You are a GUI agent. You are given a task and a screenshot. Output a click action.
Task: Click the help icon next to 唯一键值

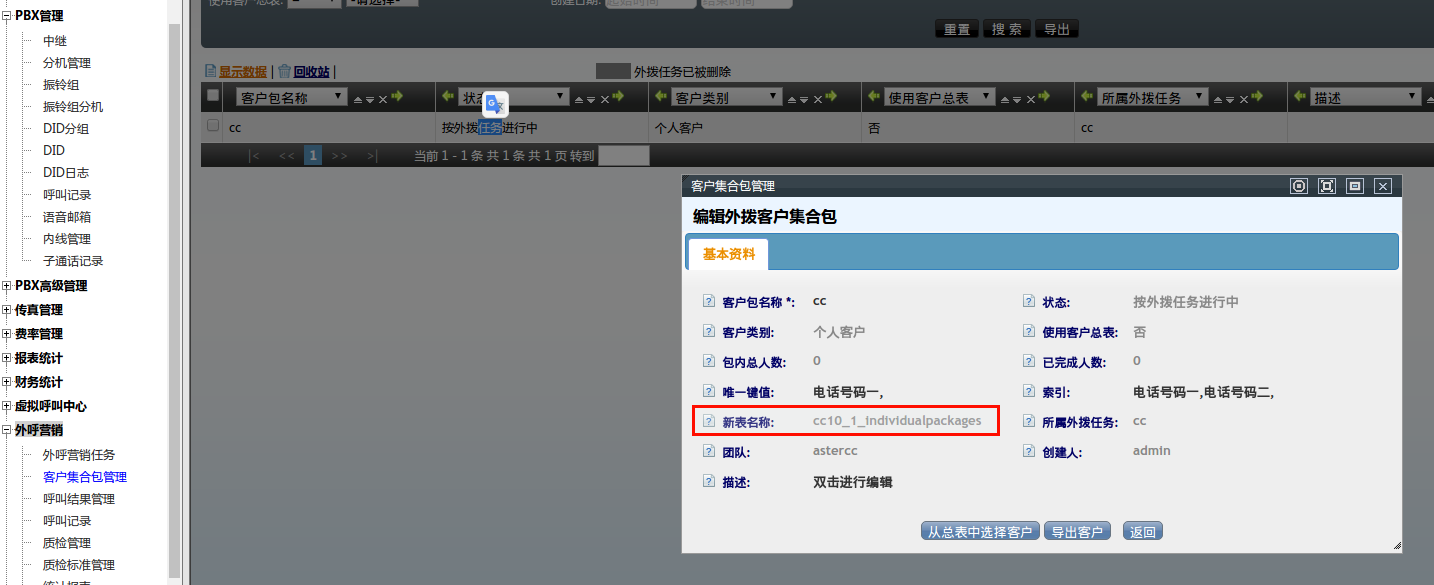click(x=709, y=392)
